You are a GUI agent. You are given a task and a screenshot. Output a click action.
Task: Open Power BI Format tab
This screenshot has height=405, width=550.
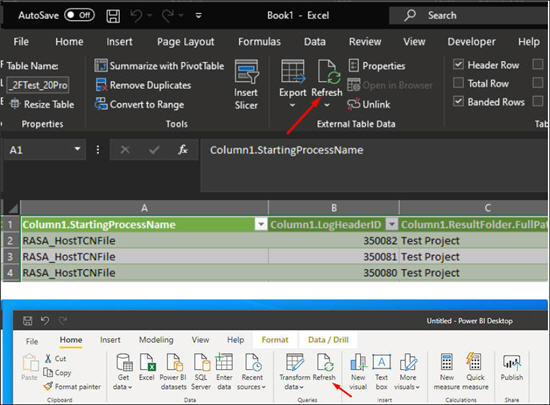(275, 340)
